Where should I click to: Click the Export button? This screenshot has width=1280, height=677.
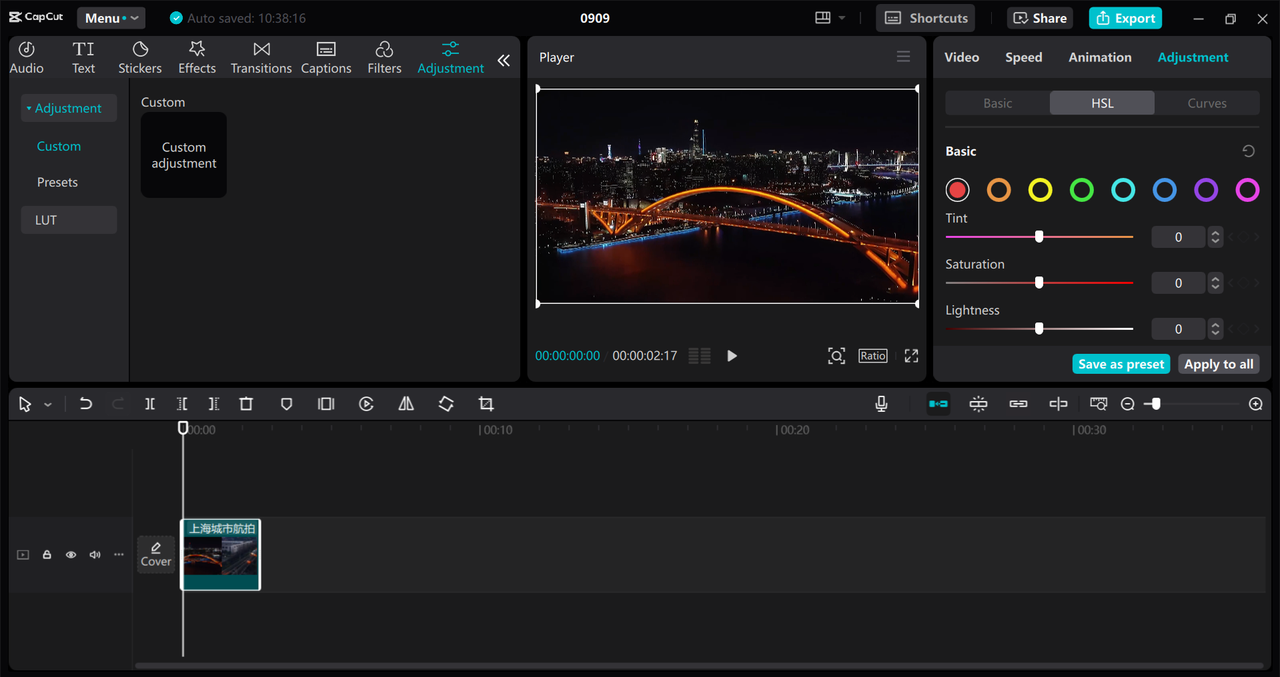pos(1125,18)
